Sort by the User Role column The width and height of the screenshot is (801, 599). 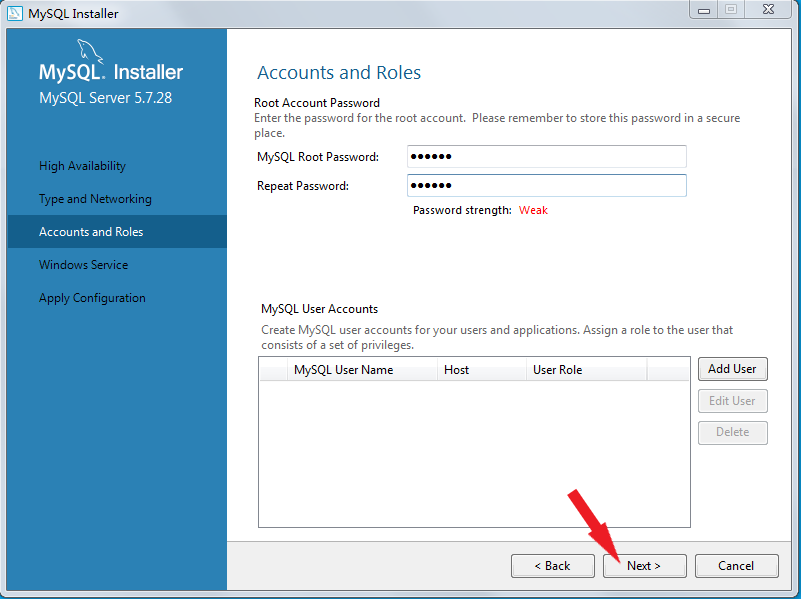point(586,370)
